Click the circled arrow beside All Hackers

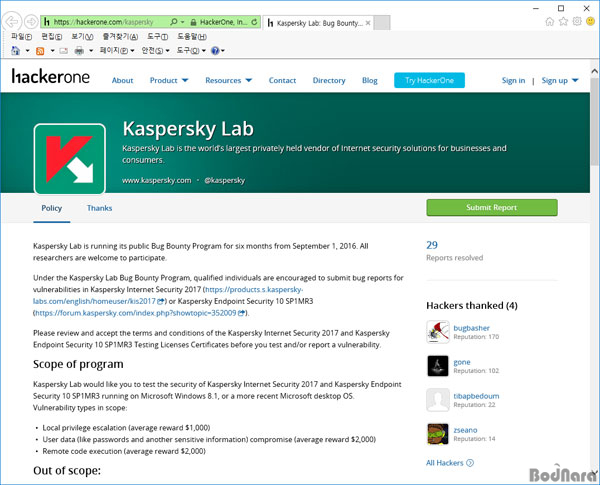click(470, 463)
